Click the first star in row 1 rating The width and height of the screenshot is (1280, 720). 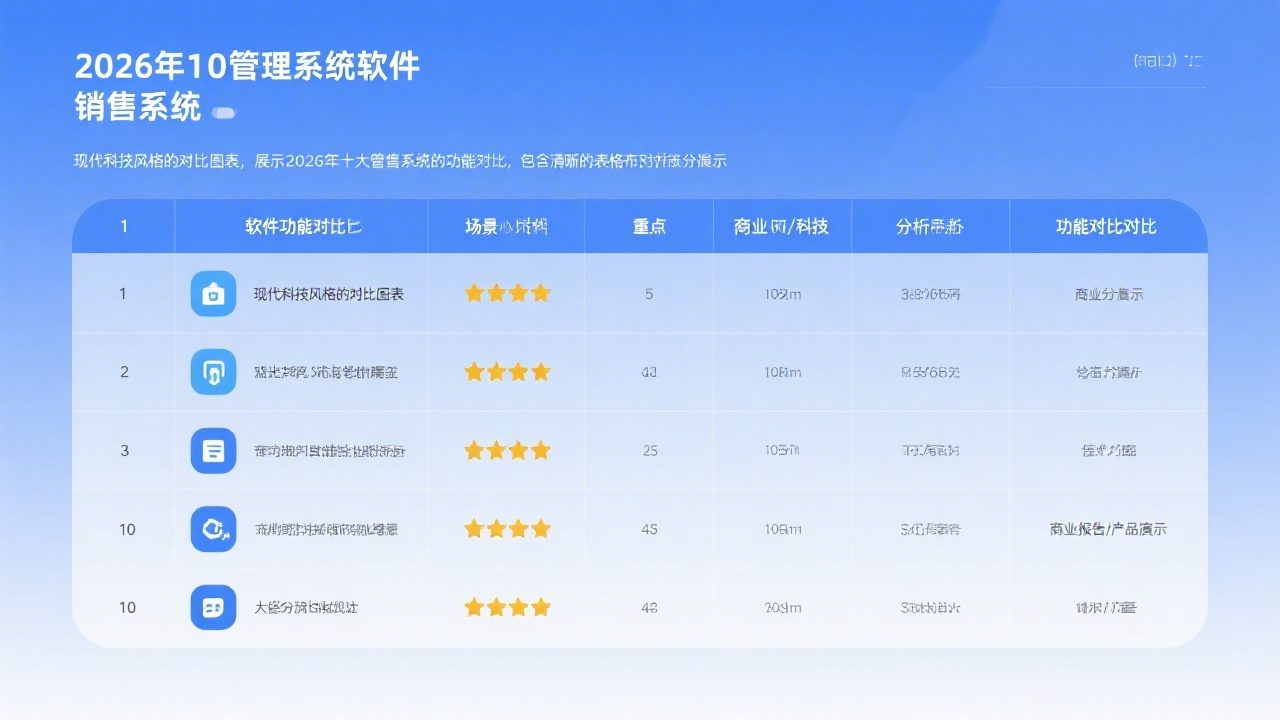[x=473, y=293]
